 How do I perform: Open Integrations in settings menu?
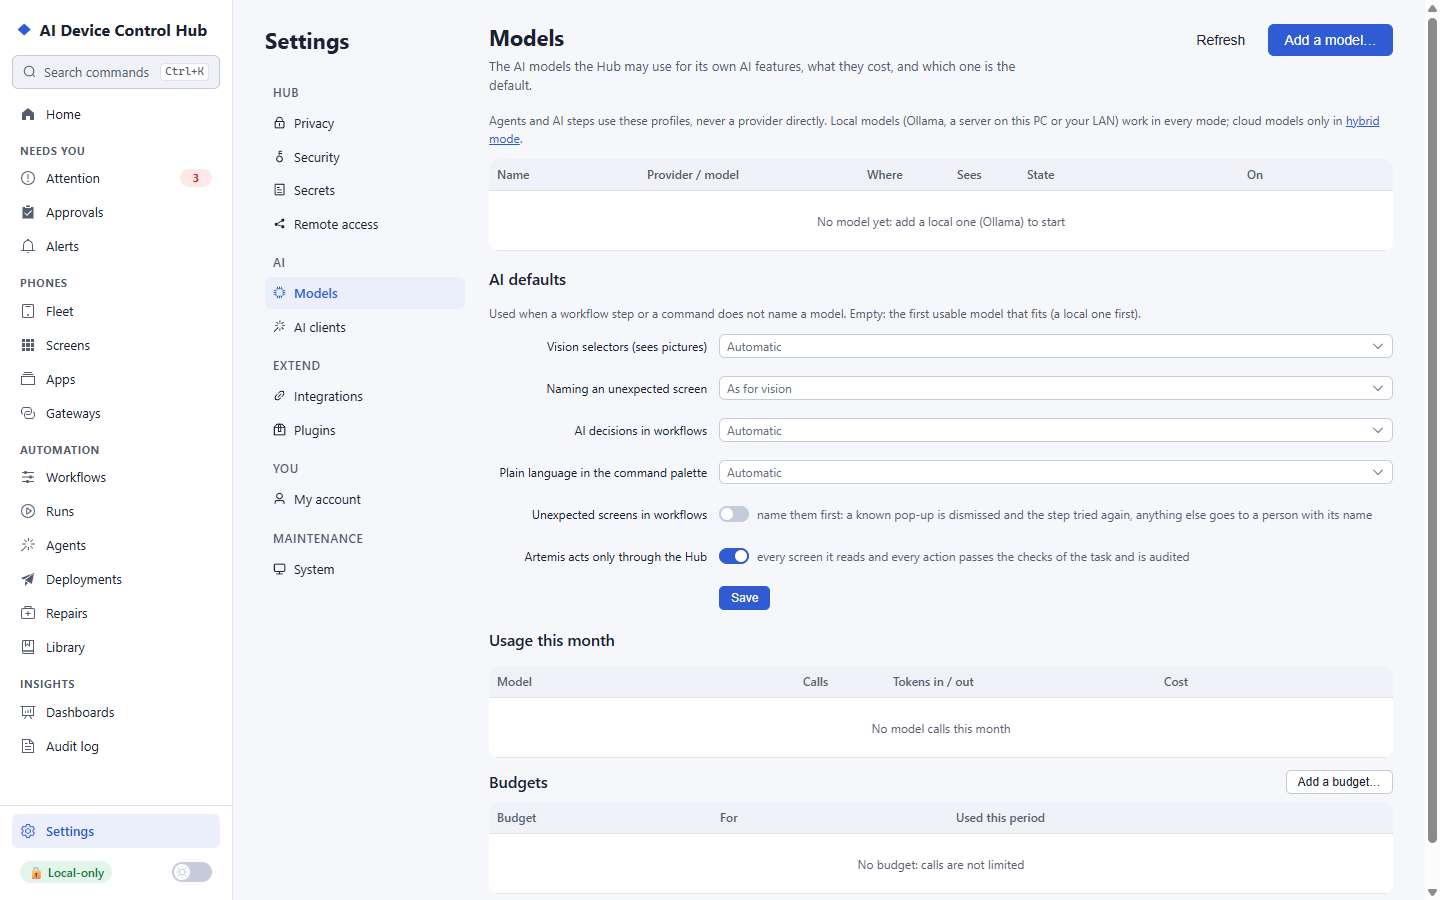365,397
